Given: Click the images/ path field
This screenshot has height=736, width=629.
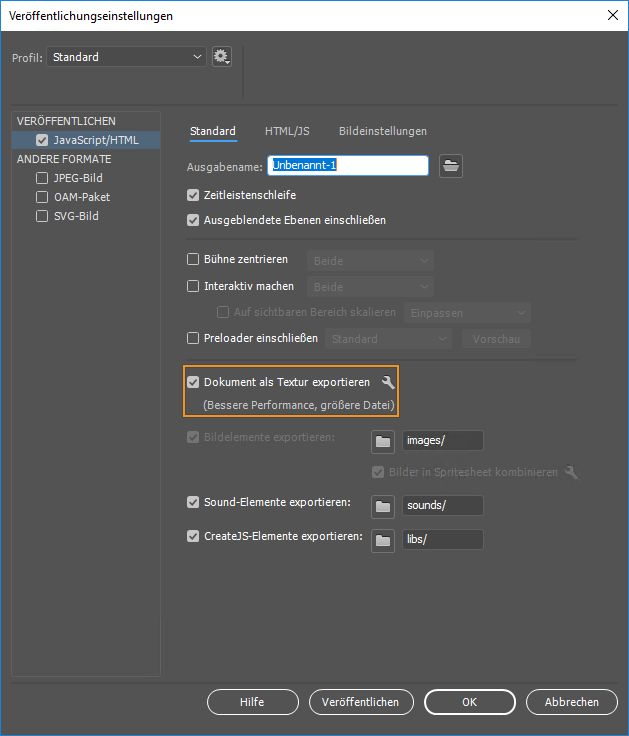Looking at the screenshot, I should click(442, 440).
